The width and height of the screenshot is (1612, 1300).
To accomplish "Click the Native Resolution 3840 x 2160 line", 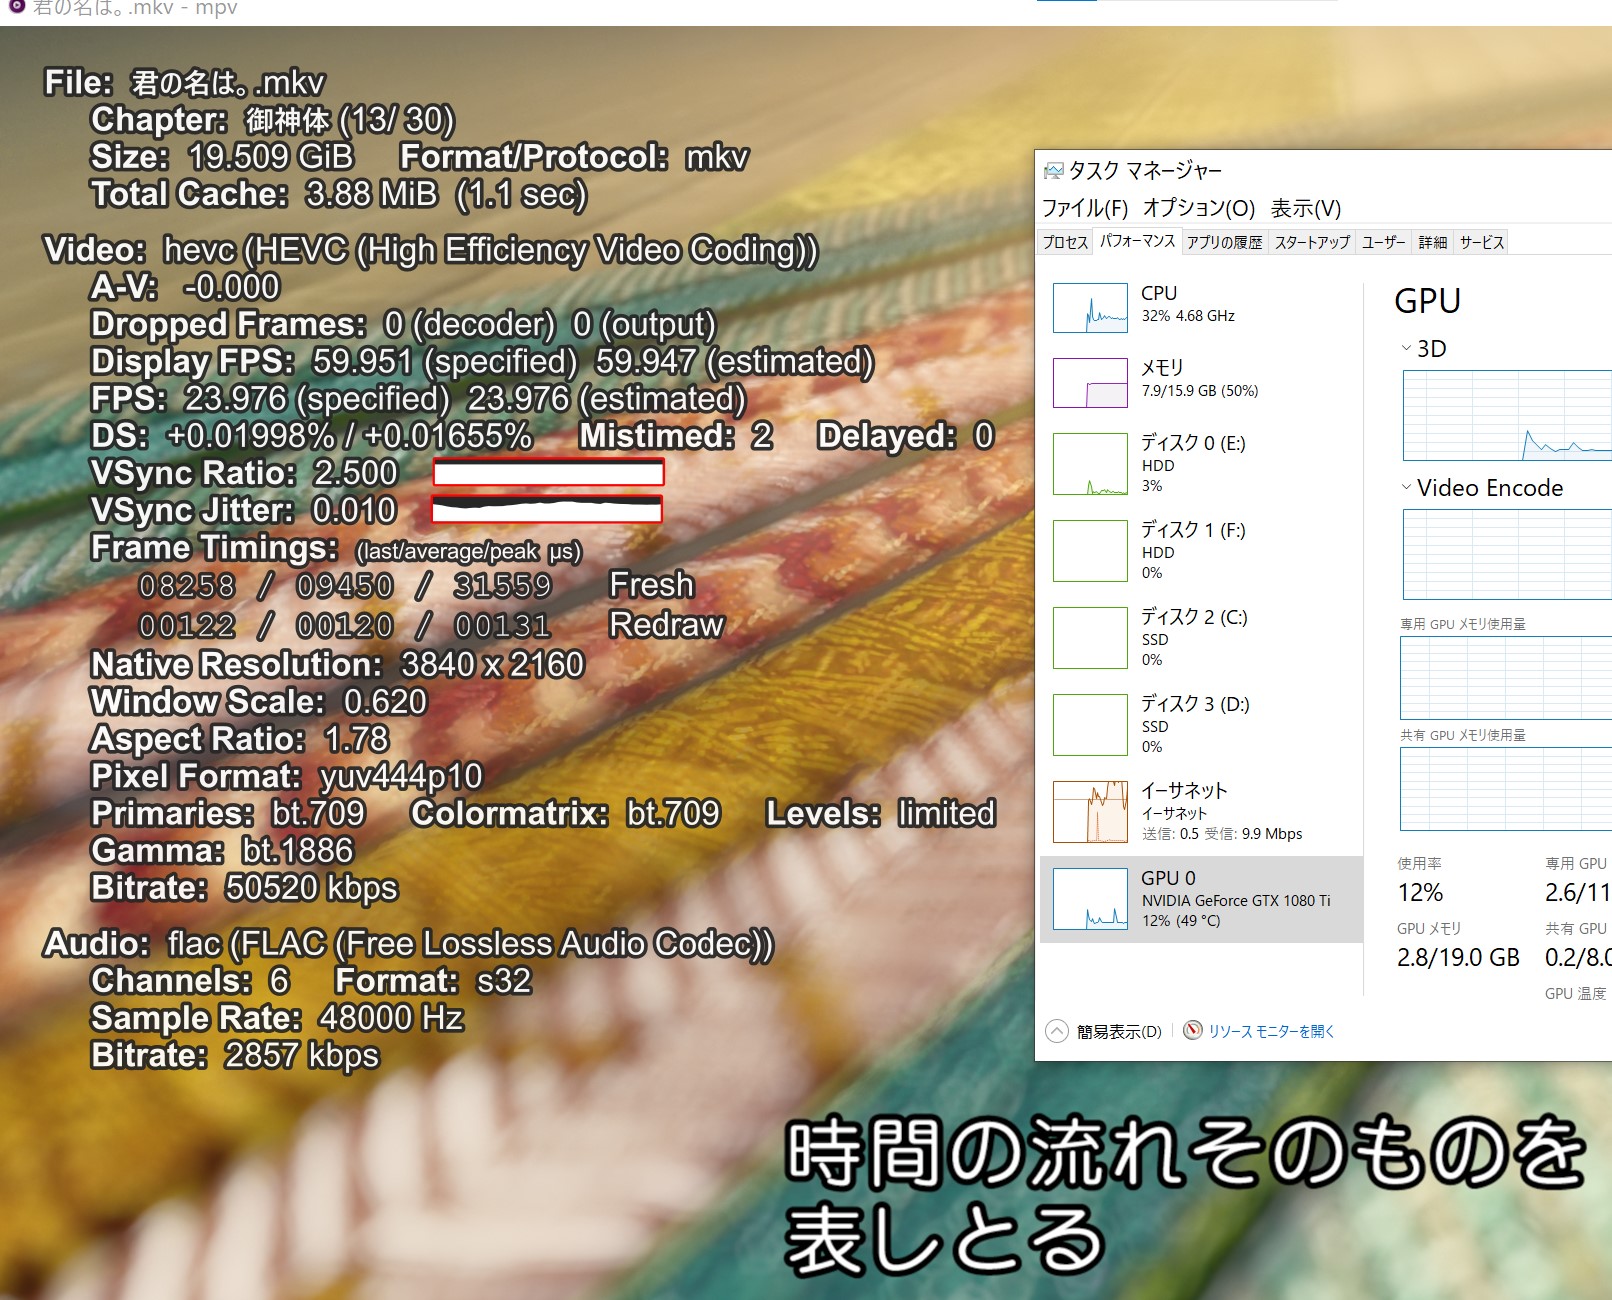I will (338, 664).
